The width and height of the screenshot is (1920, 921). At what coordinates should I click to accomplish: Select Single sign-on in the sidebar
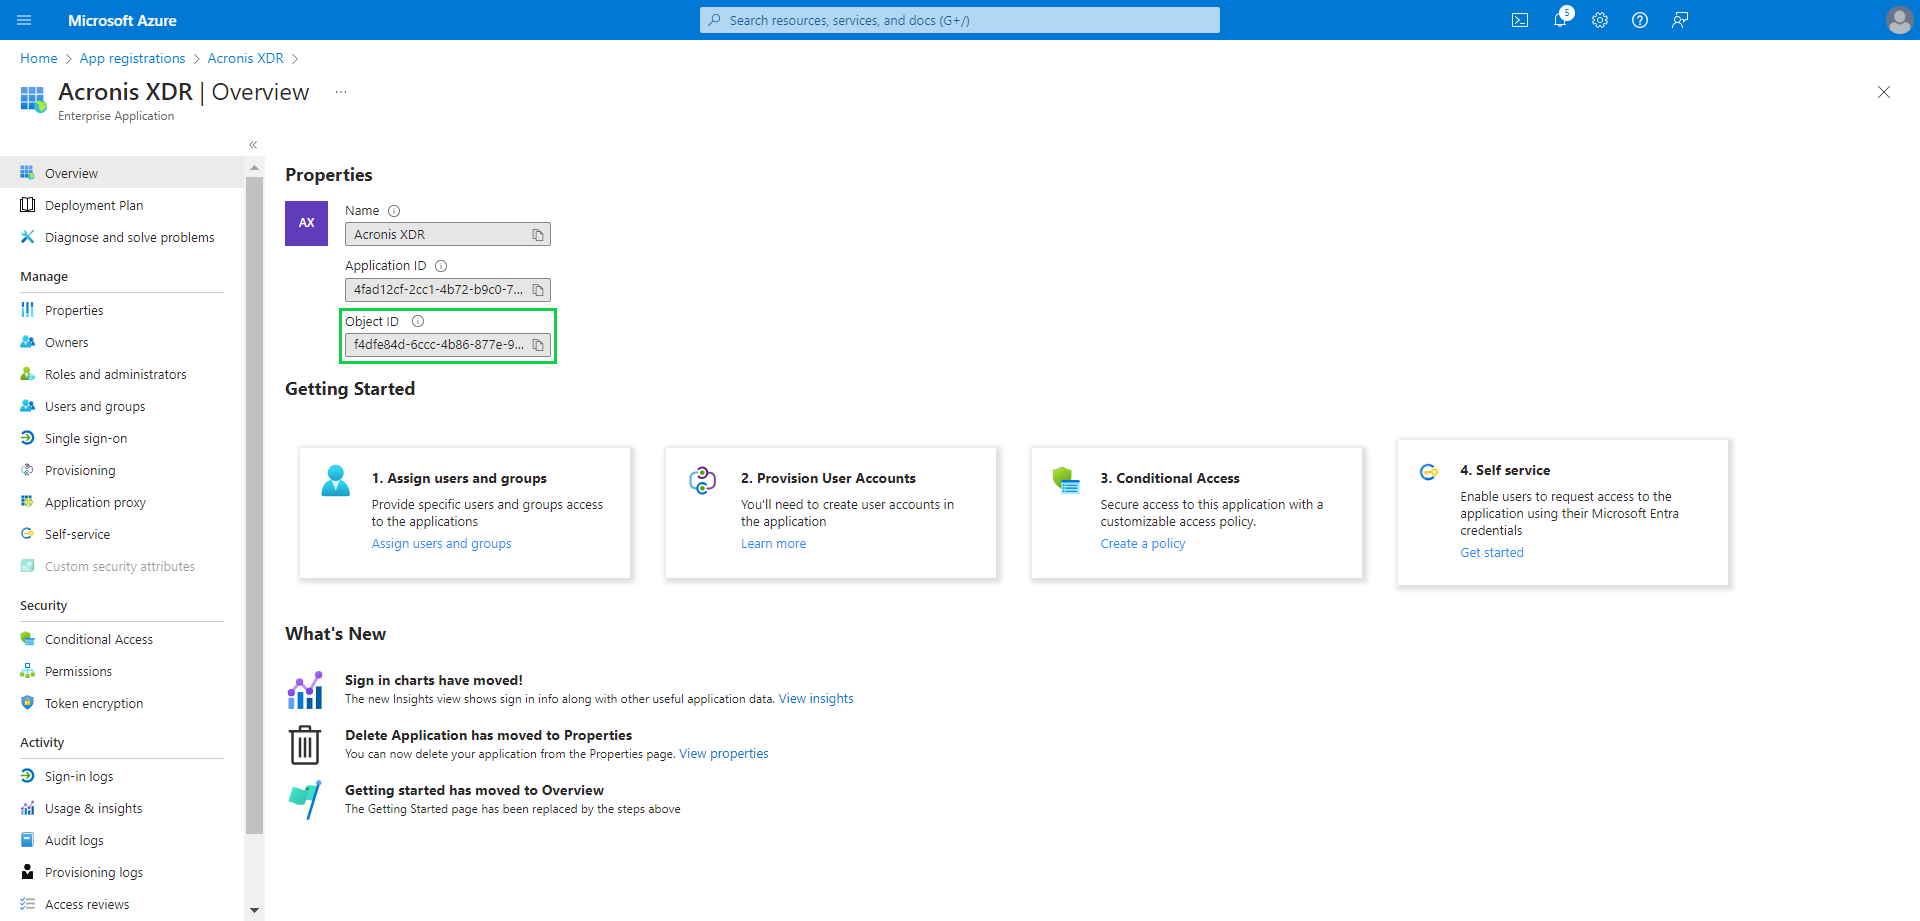click(86, 438)
